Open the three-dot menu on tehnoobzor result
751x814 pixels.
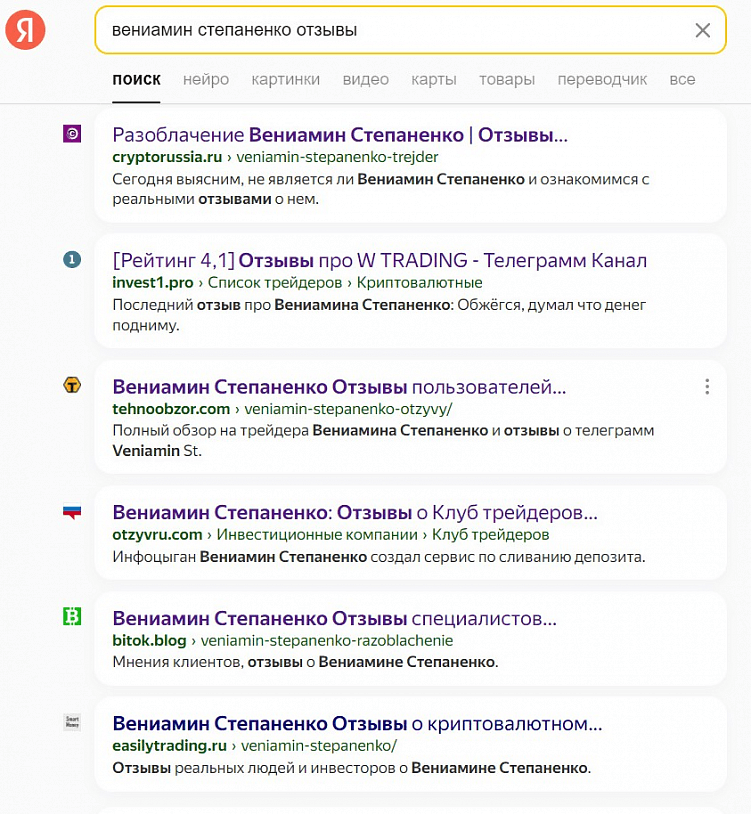click(x=707, y=386)
